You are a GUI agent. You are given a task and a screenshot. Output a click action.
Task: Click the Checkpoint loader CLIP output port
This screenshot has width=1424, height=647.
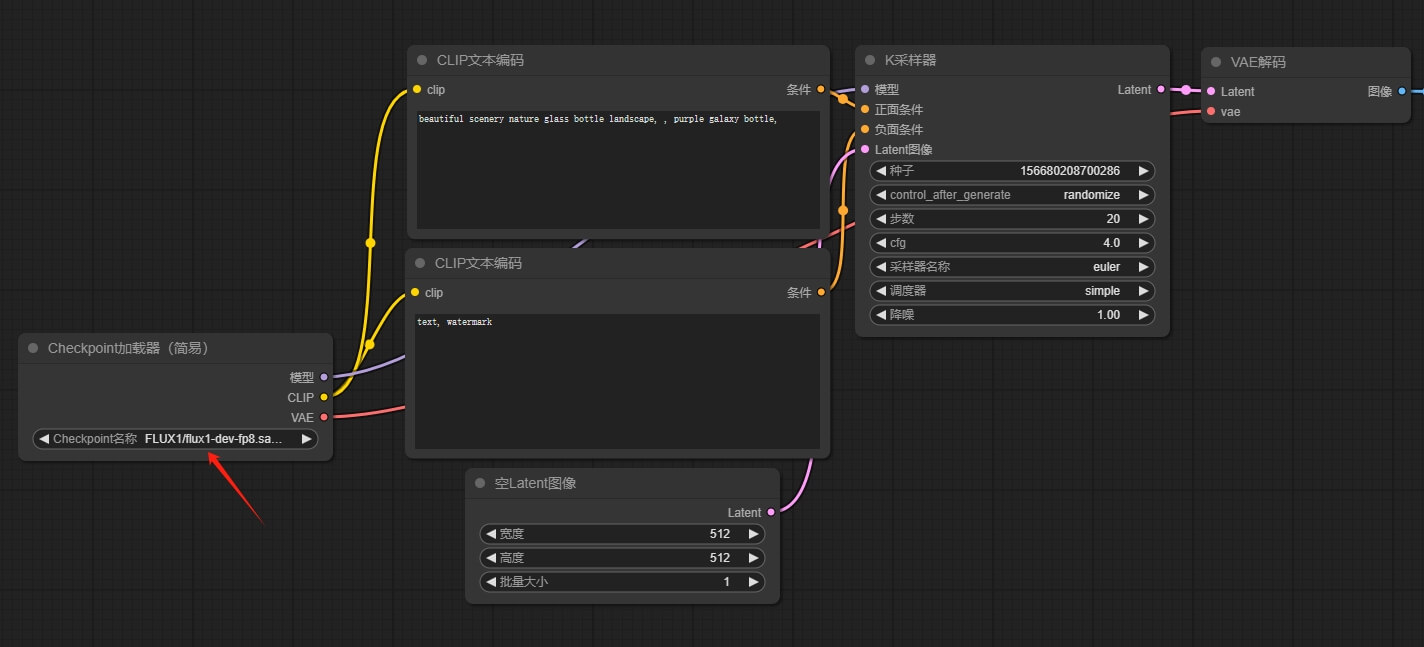pos(324,397)
